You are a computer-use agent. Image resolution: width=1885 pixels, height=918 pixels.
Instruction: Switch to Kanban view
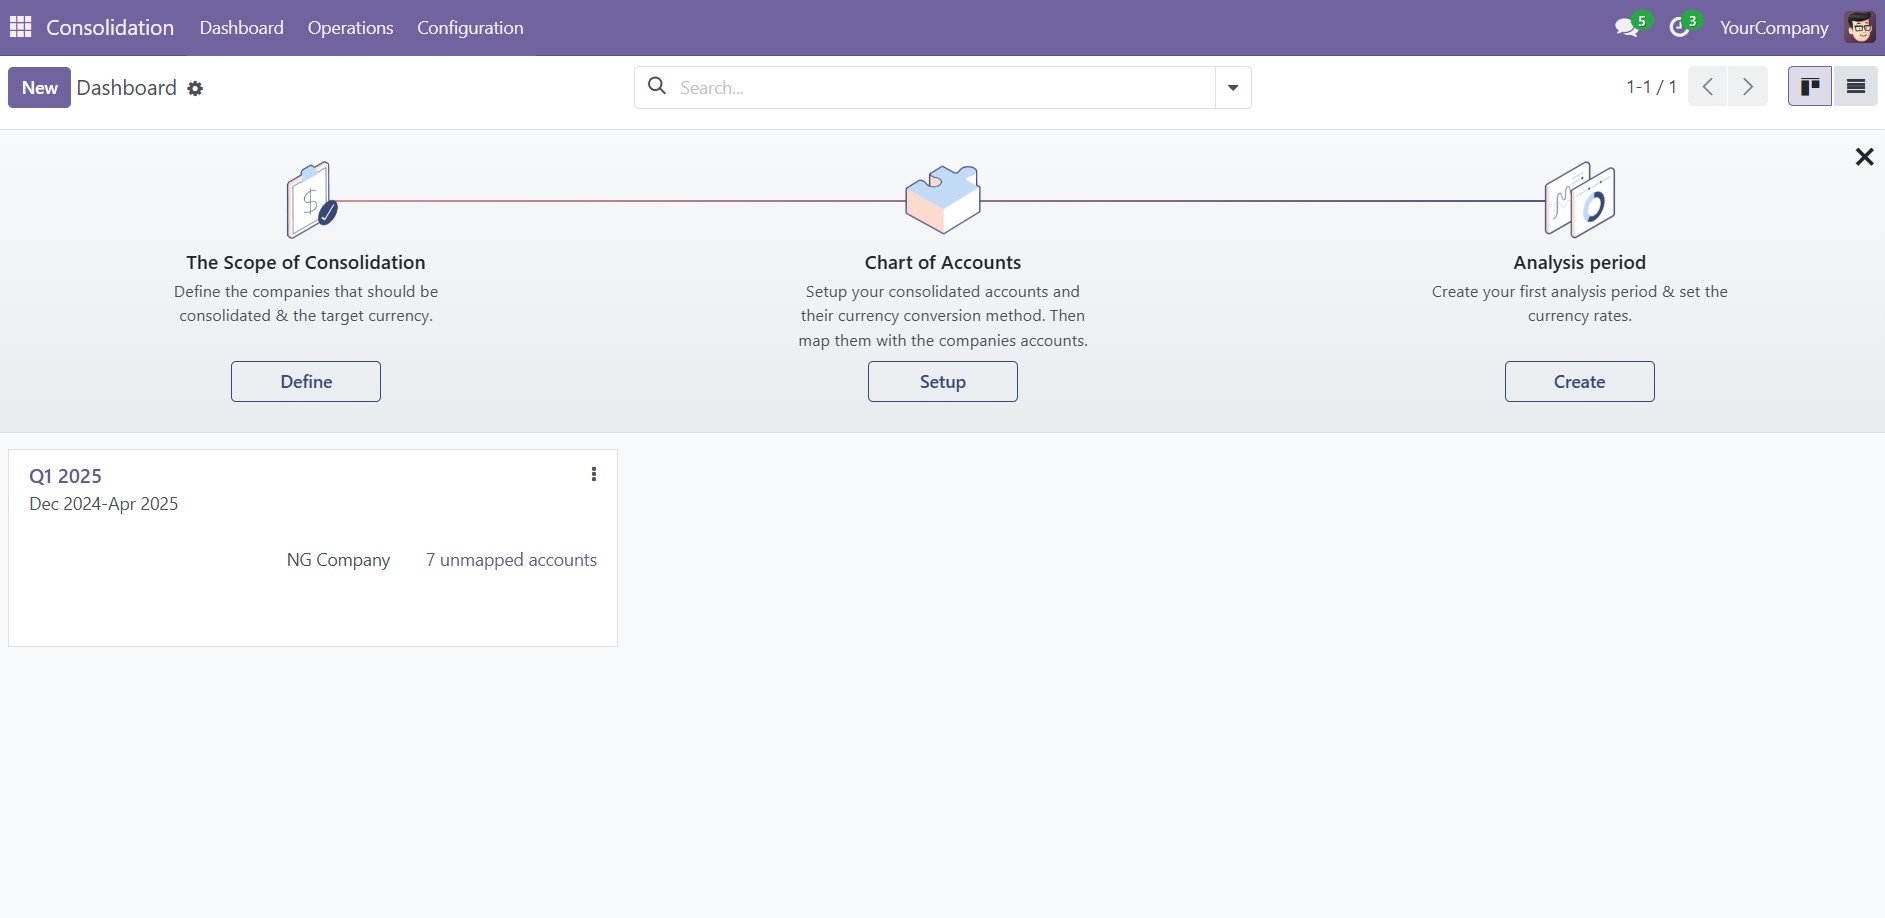click(x=1809, y=87)
